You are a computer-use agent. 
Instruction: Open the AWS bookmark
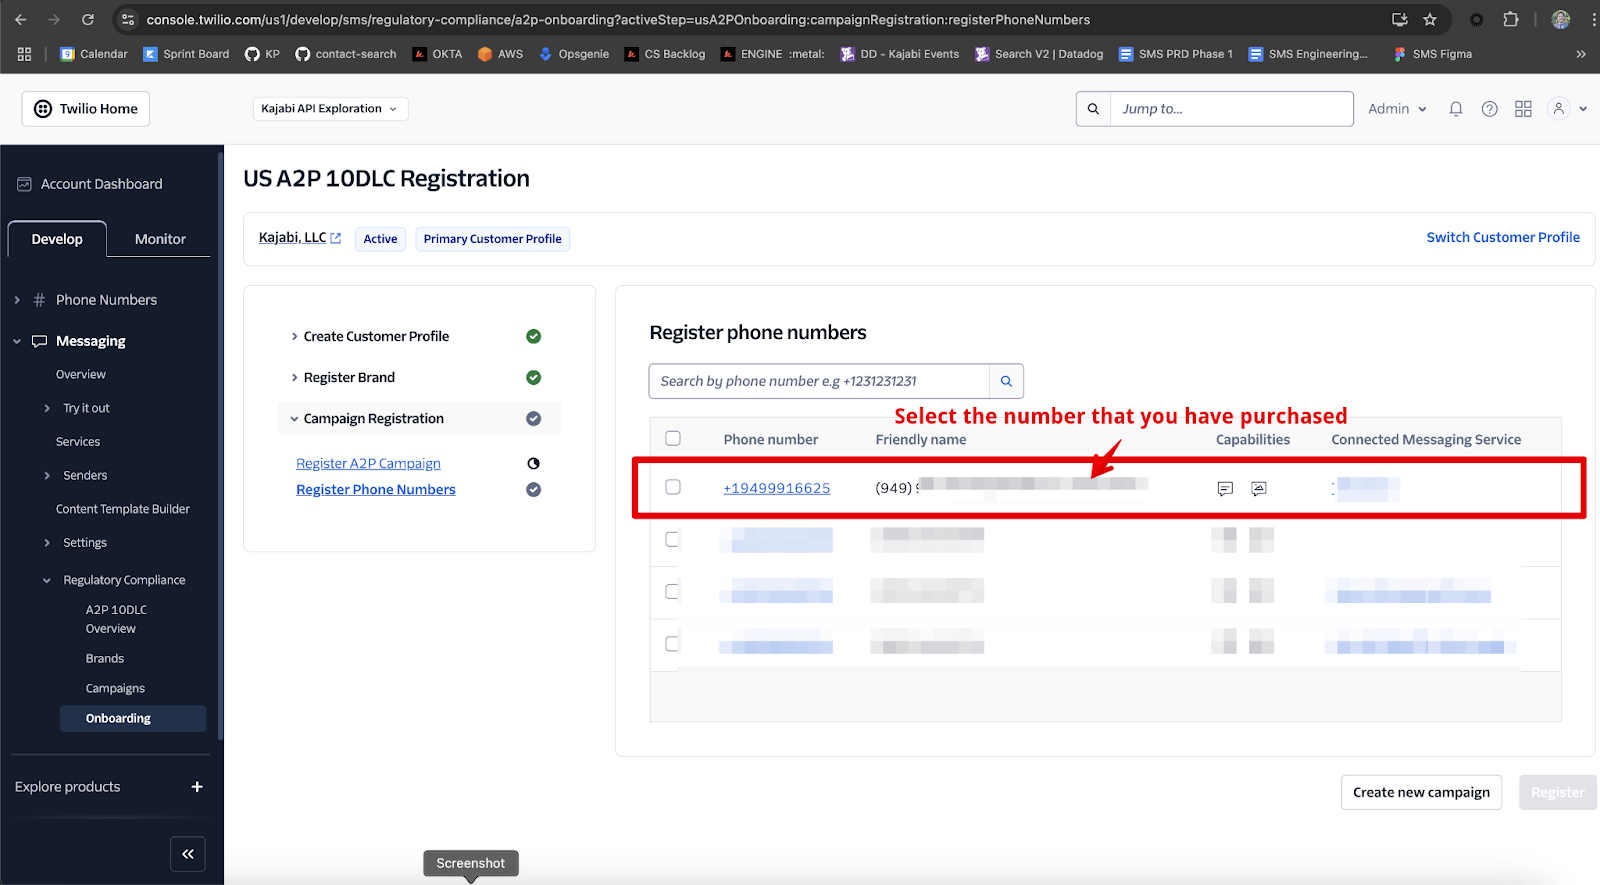pyautogui.click(x=500, y=54)
